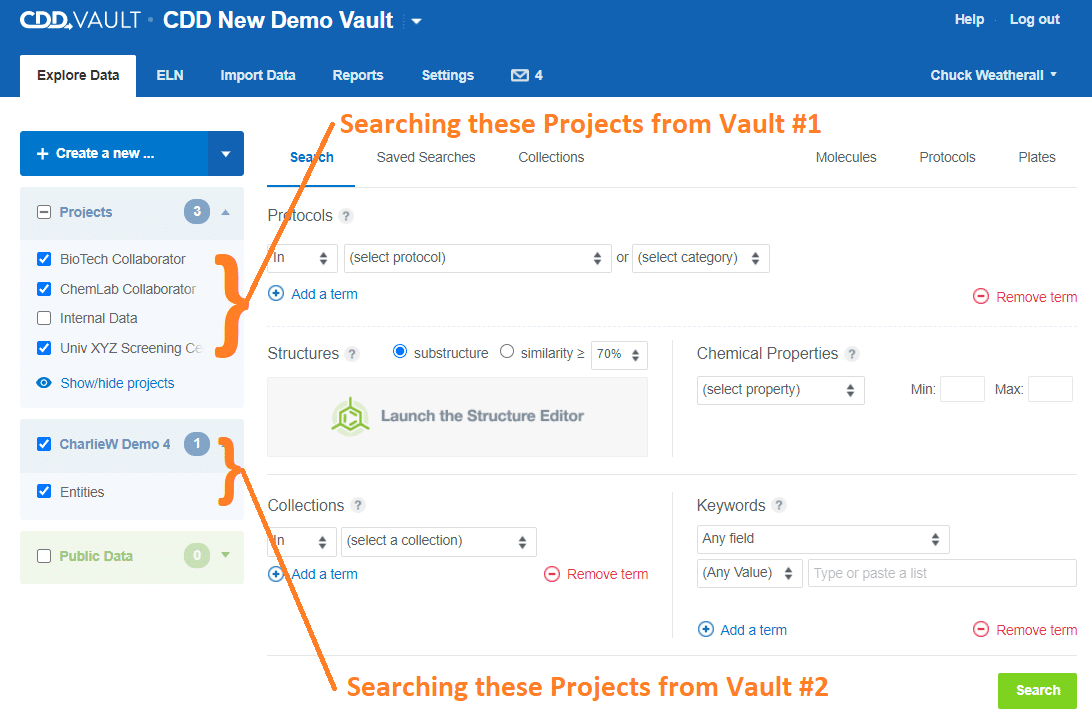
Task: Open the Plates tab
Action: pyautogui.click(x=1037, y=157)
